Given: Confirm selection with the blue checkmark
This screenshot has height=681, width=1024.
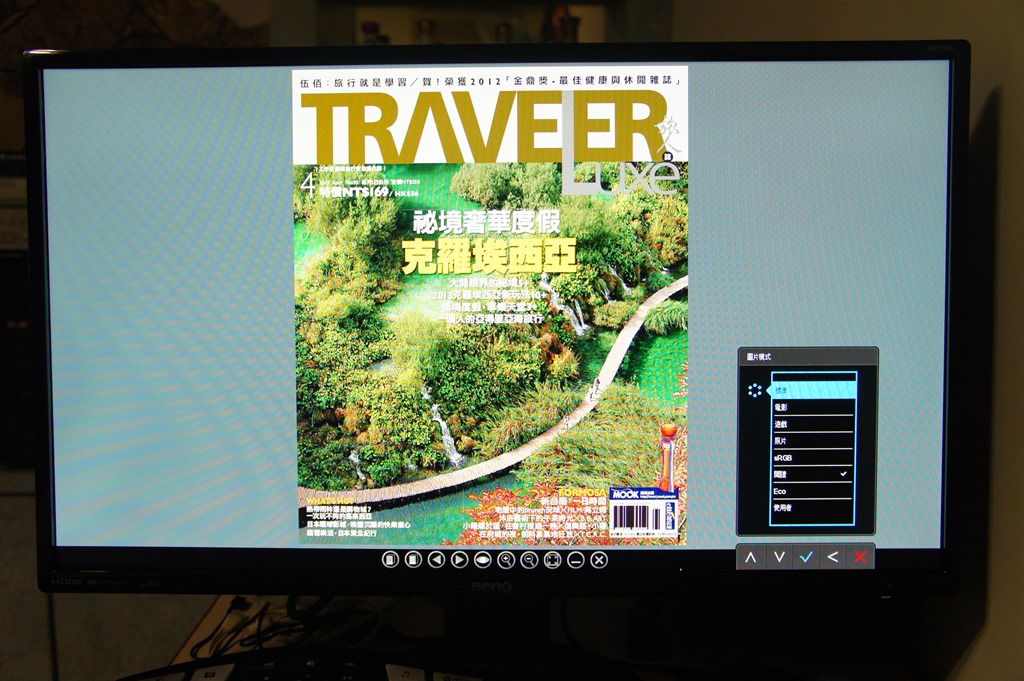Looking at the screenshot, I should [x=807, y=557].
